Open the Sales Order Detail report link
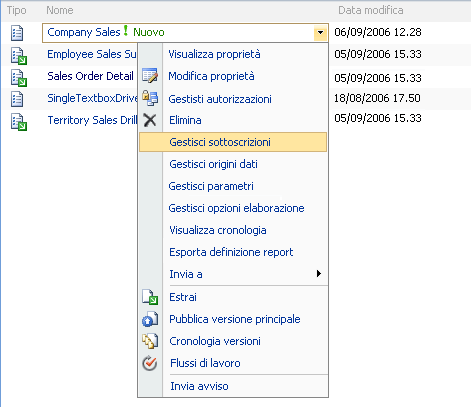471x407 pixels. click(90, 76)
